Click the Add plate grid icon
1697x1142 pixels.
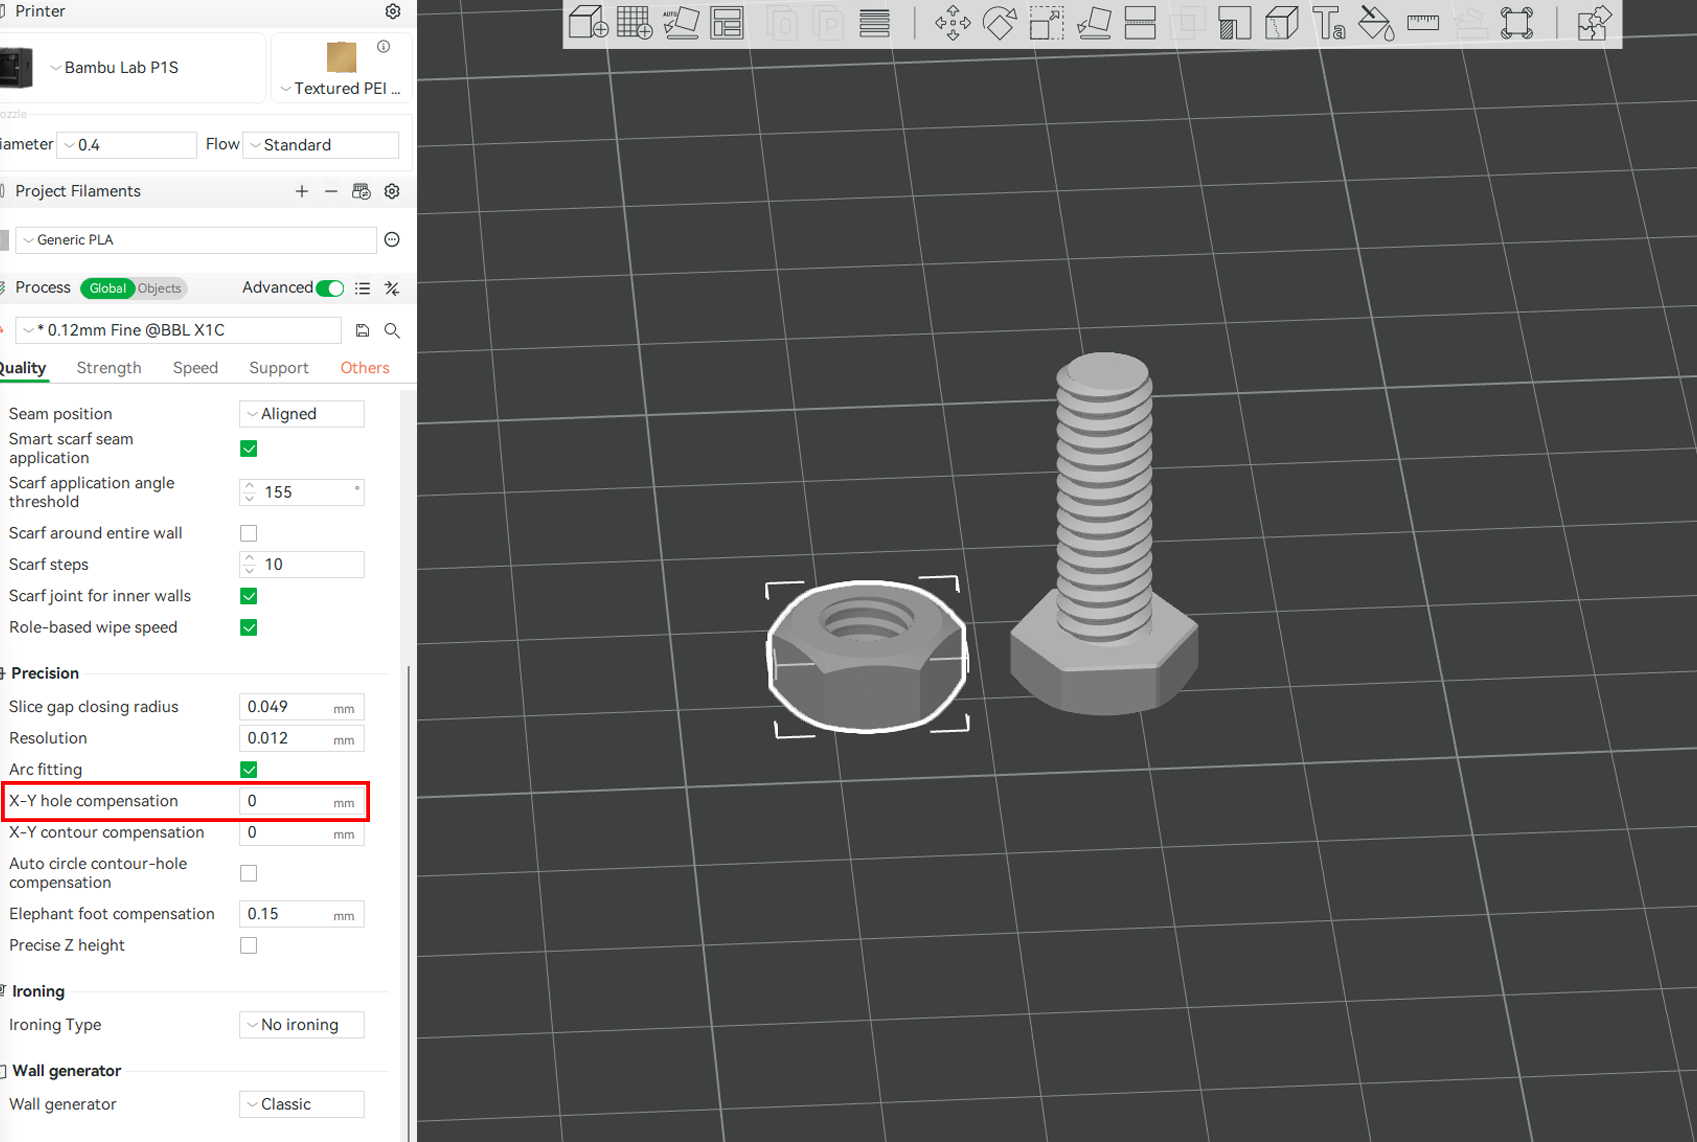[x=634, y=22]
